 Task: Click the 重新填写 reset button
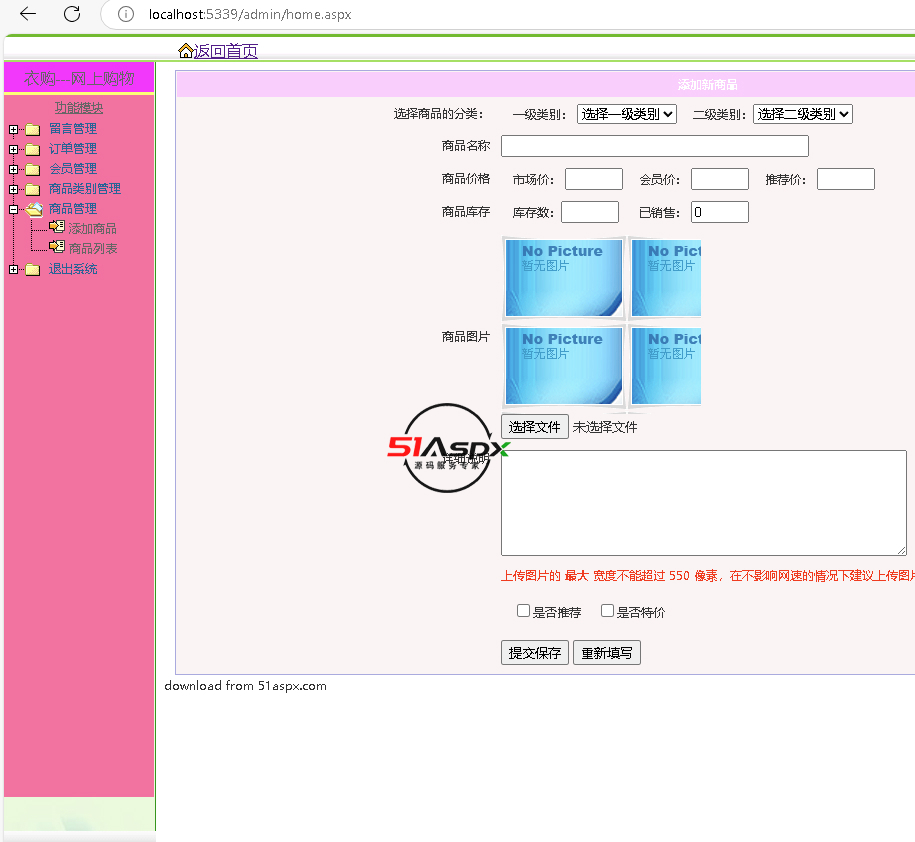[x=607, y=652]
